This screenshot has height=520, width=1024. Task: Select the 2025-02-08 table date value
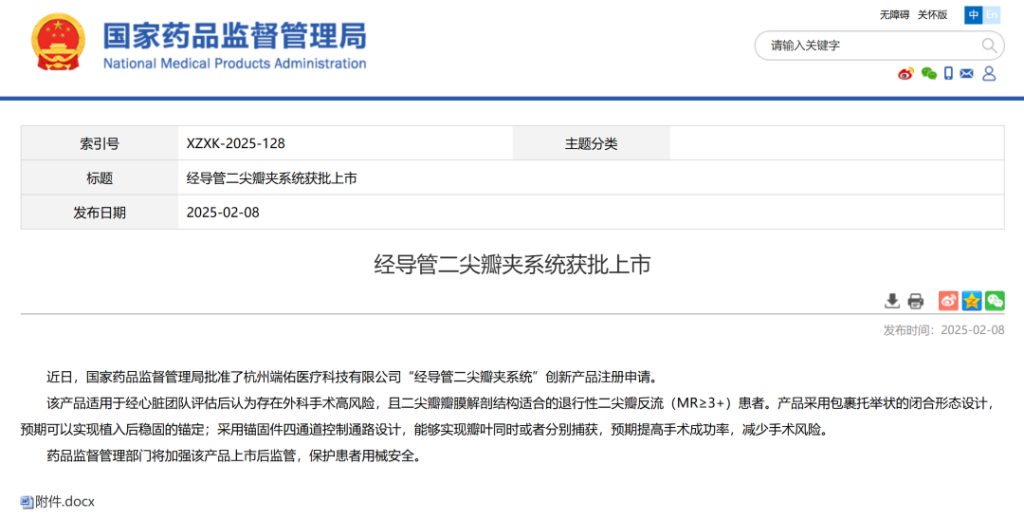pyautogui.click(x=223, y=213)
